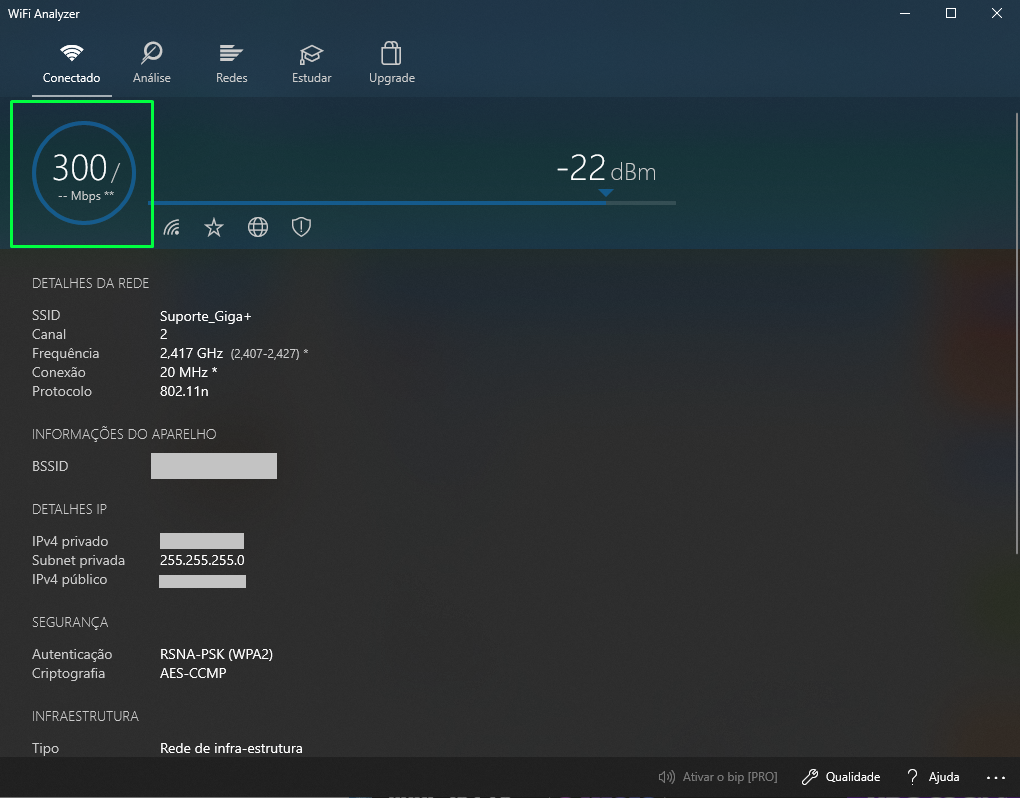This screenshot has height=798, width=1020.
Task: Open the Upgrade shopping bag tab
Action: point(391,63)
